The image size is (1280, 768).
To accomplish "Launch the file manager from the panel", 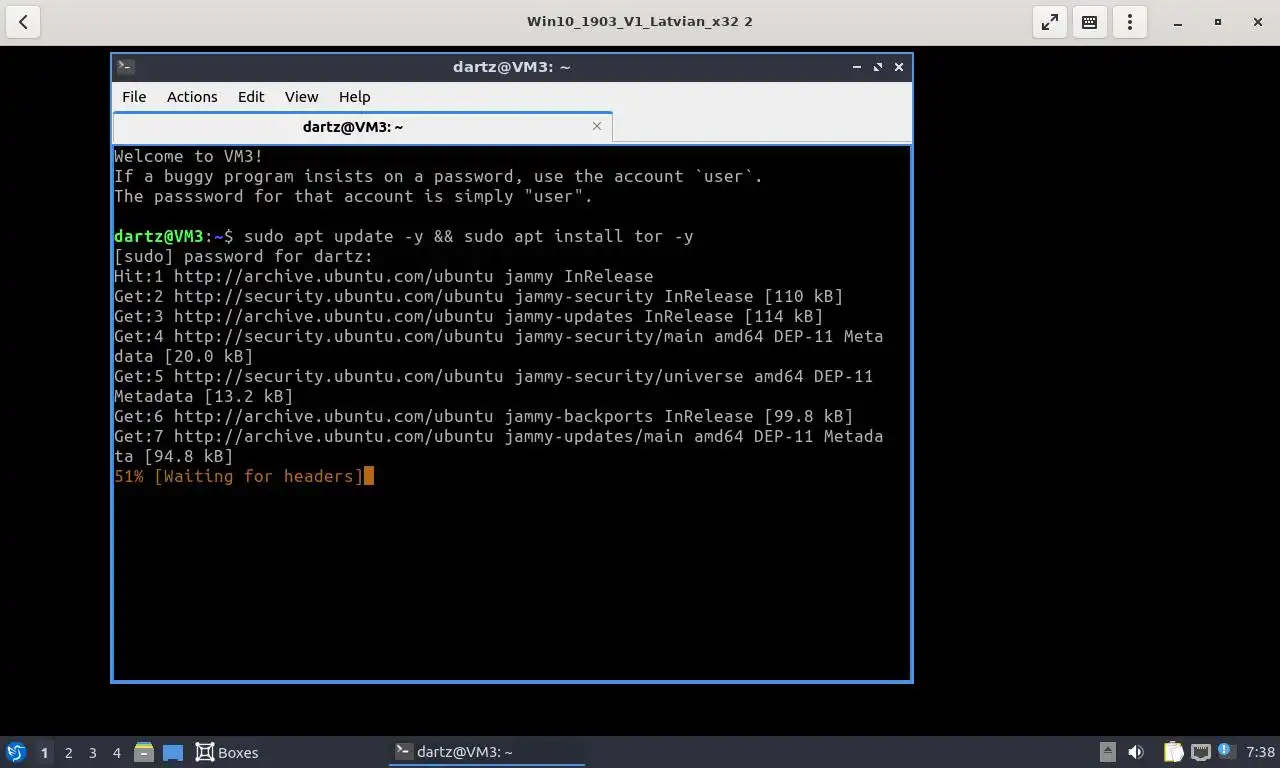I will [x=144, y=752].
